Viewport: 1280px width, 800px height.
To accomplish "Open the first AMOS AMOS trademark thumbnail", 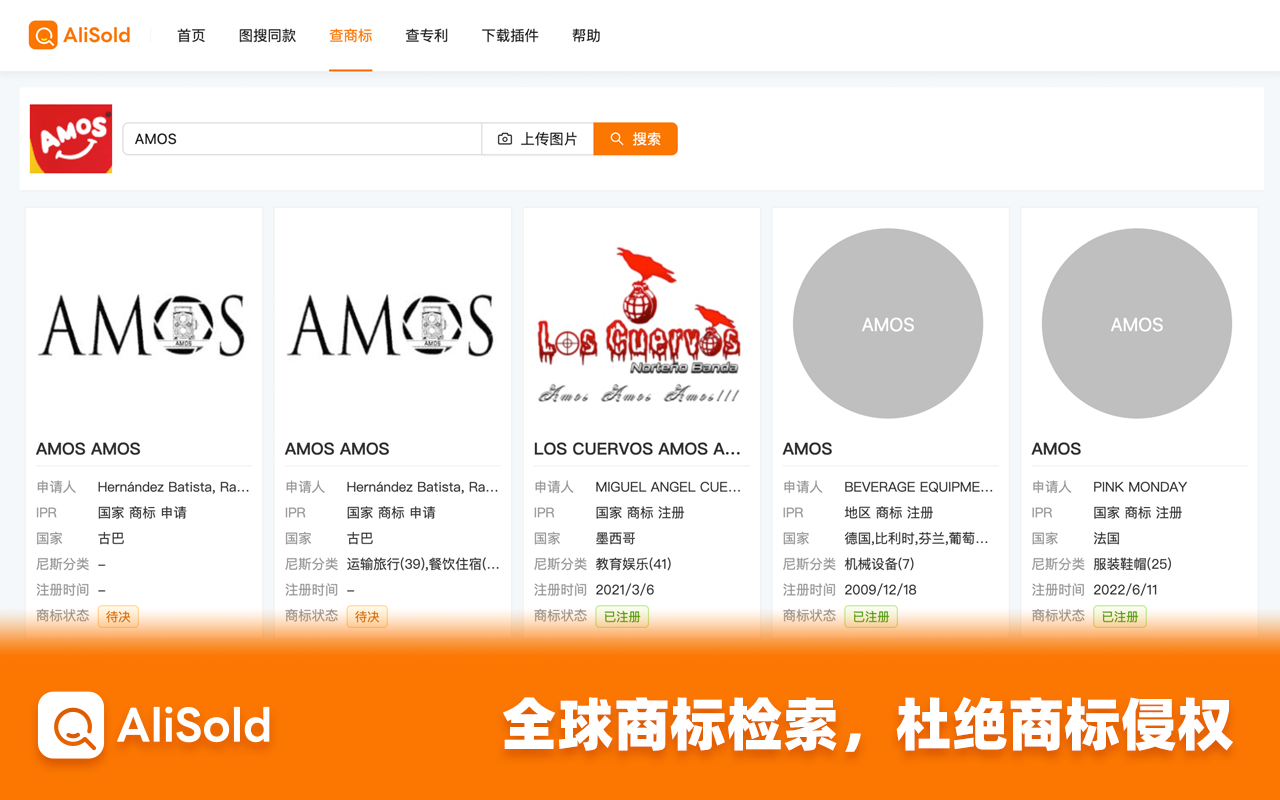I will [143, 323].
